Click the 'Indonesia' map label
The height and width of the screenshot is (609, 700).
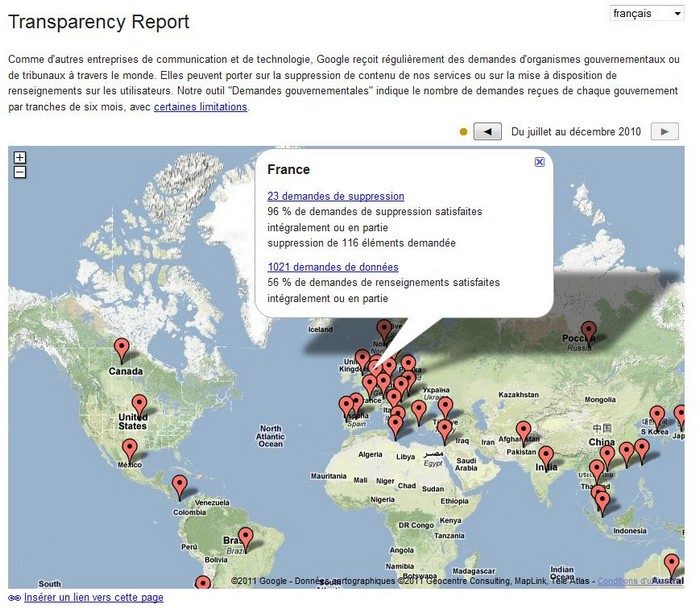click(x=629, y=531)
